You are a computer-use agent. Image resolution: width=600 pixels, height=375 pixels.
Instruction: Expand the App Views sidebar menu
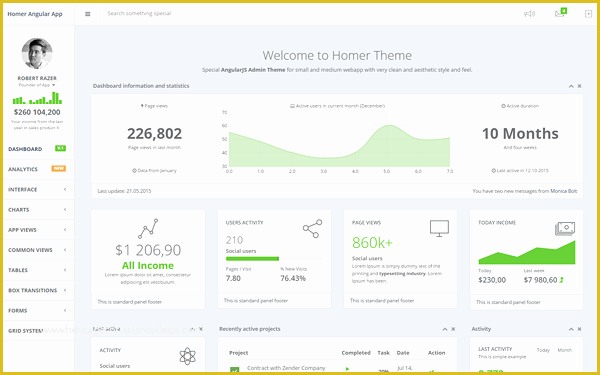point(37,230)
